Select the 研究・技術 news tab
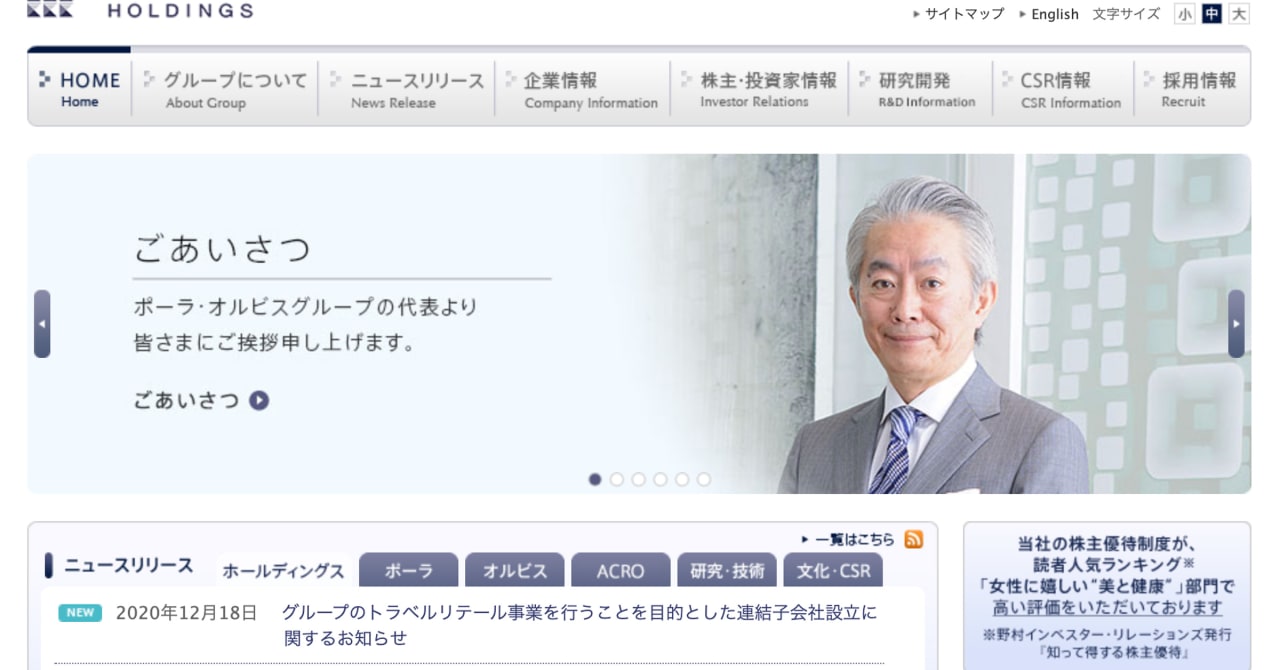 point(726,571)
